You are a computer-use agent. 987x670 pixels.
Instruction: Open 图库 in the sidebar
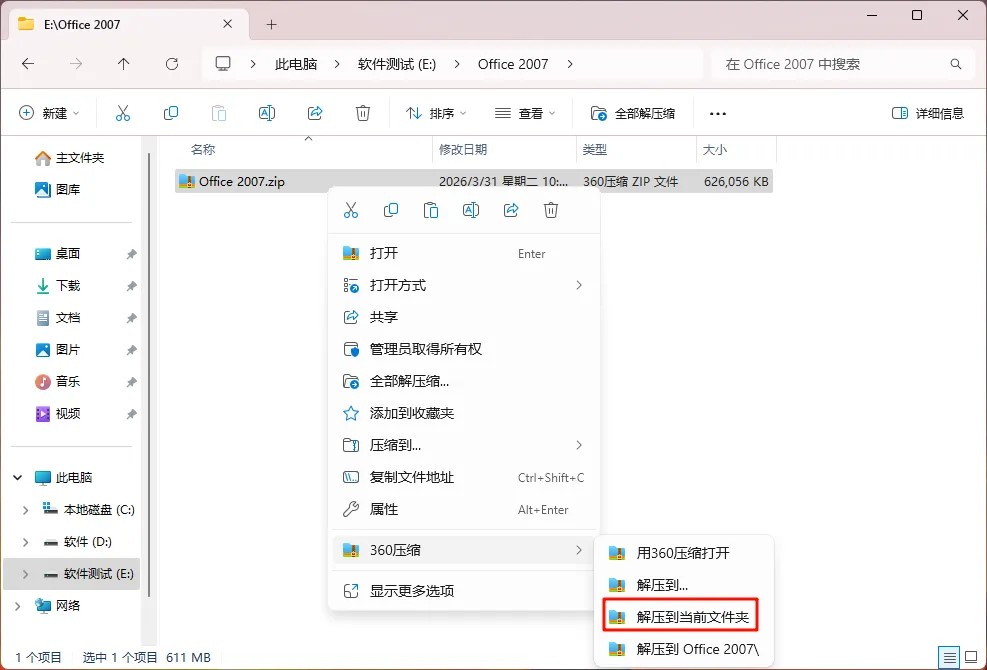(x=57, y=190)
